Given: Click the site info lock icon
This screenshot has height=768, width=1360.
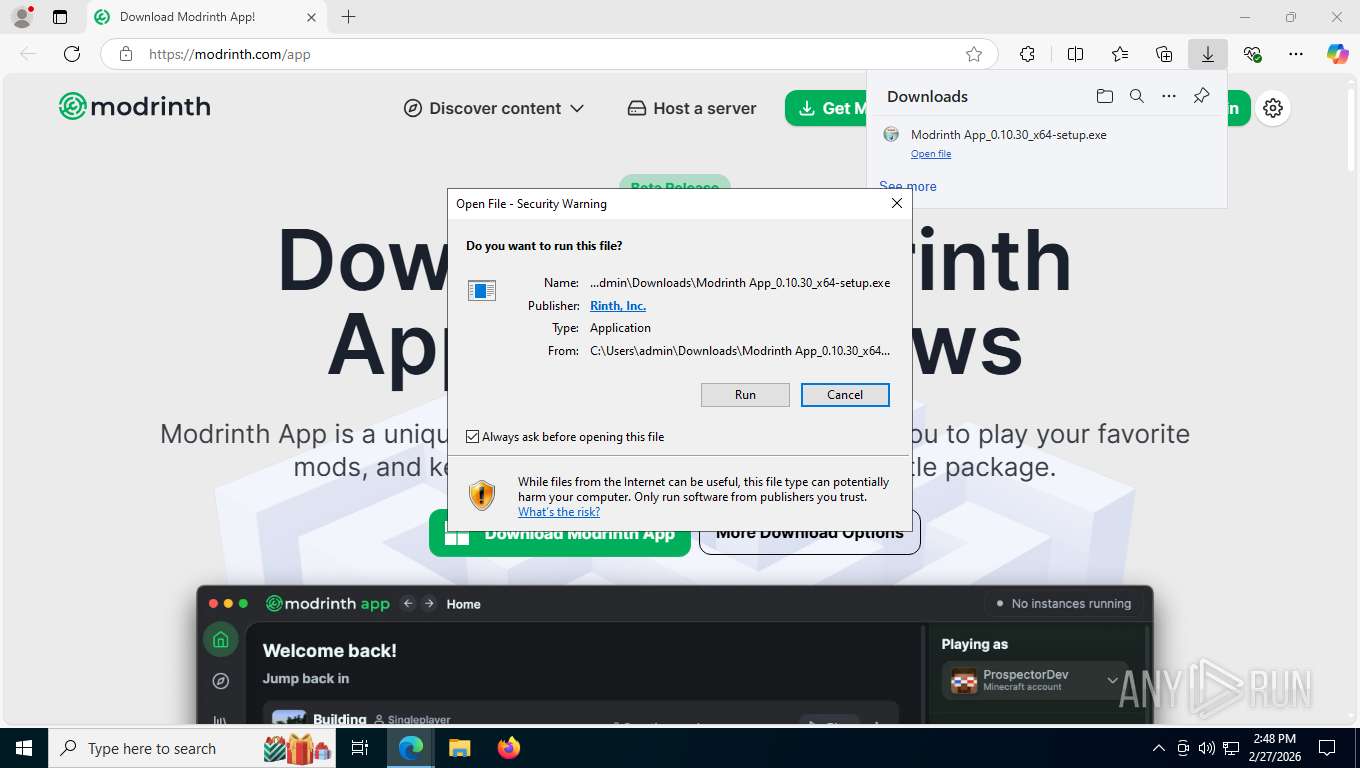Looking at the screenshot, I should point(125,54).
